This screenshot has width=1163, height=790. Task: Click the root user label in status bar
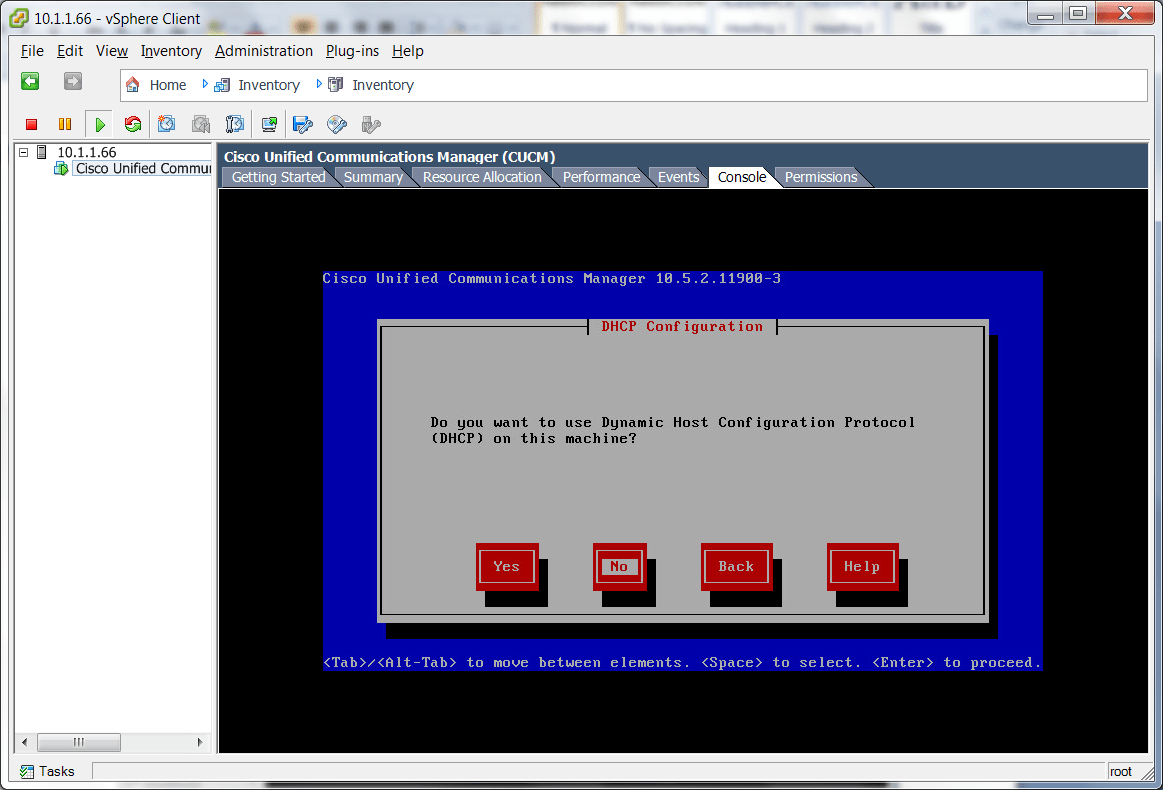coord(1120,771)
